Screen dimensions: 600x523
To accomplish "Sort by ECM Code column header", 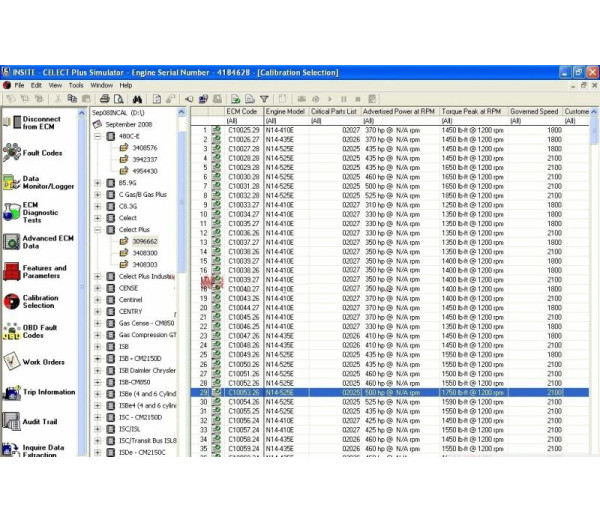I will coord(243,111).
